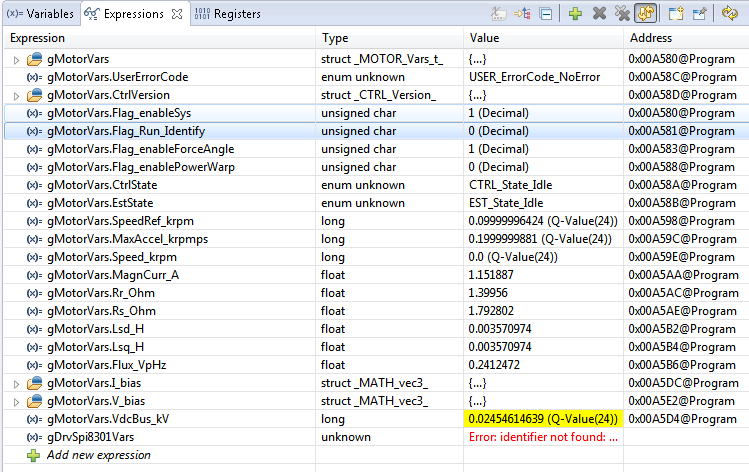Screen dimensions: 749x472
Task: Select gMotorVars.MagnCurr_A expression
Action: tap(113, 275)
